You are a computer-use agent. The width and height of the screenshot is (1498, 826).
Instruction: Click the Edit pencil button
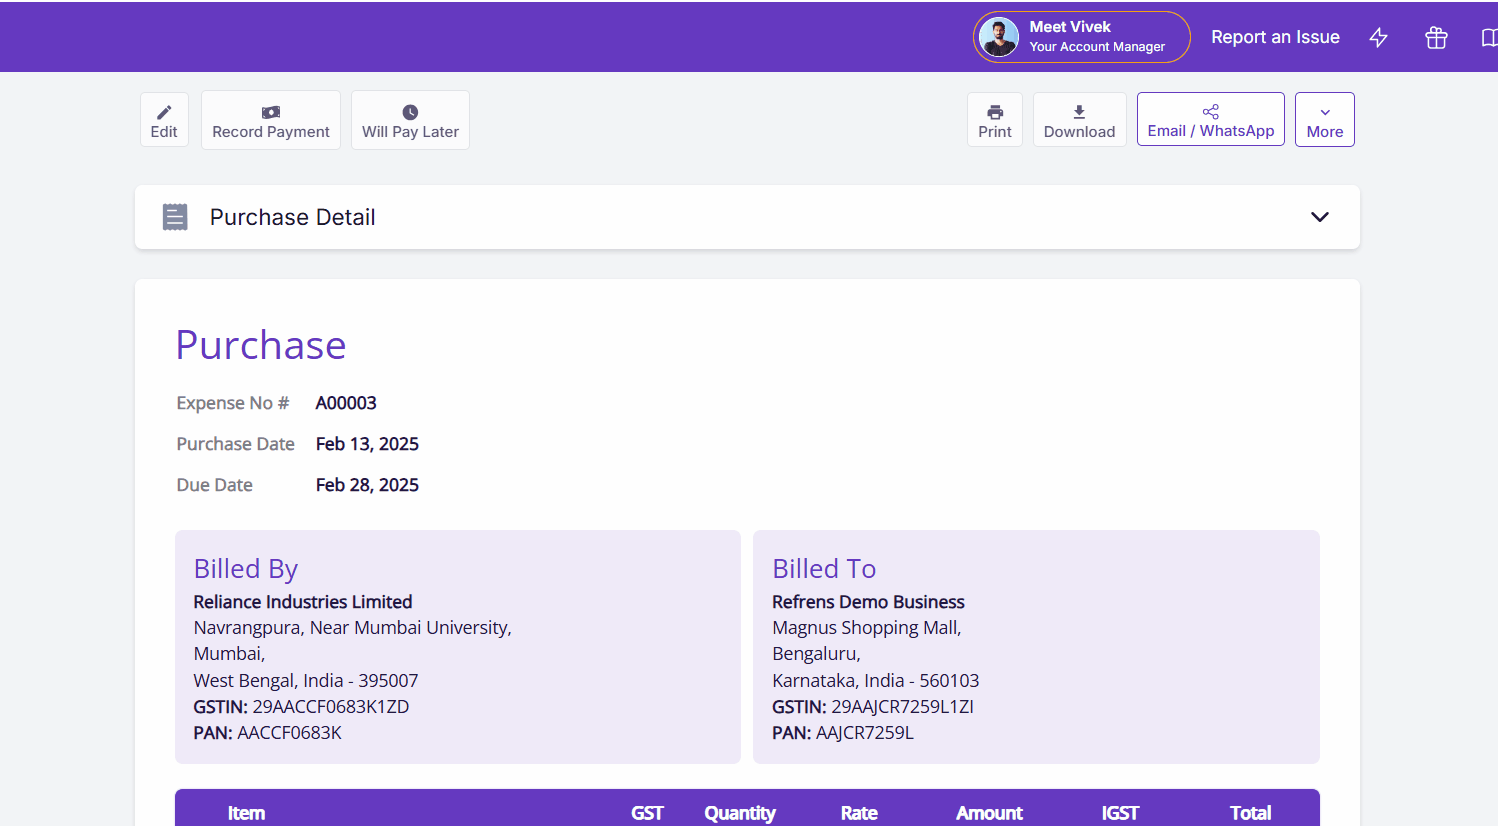[x=164, y=120]
